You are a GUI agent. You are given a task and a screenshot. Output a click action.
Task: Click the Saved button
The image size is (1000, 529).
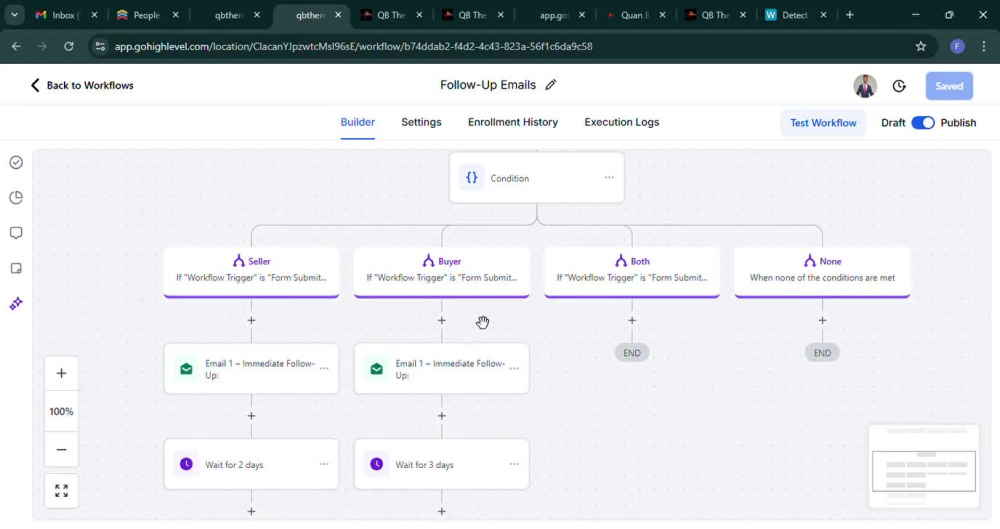949,86
